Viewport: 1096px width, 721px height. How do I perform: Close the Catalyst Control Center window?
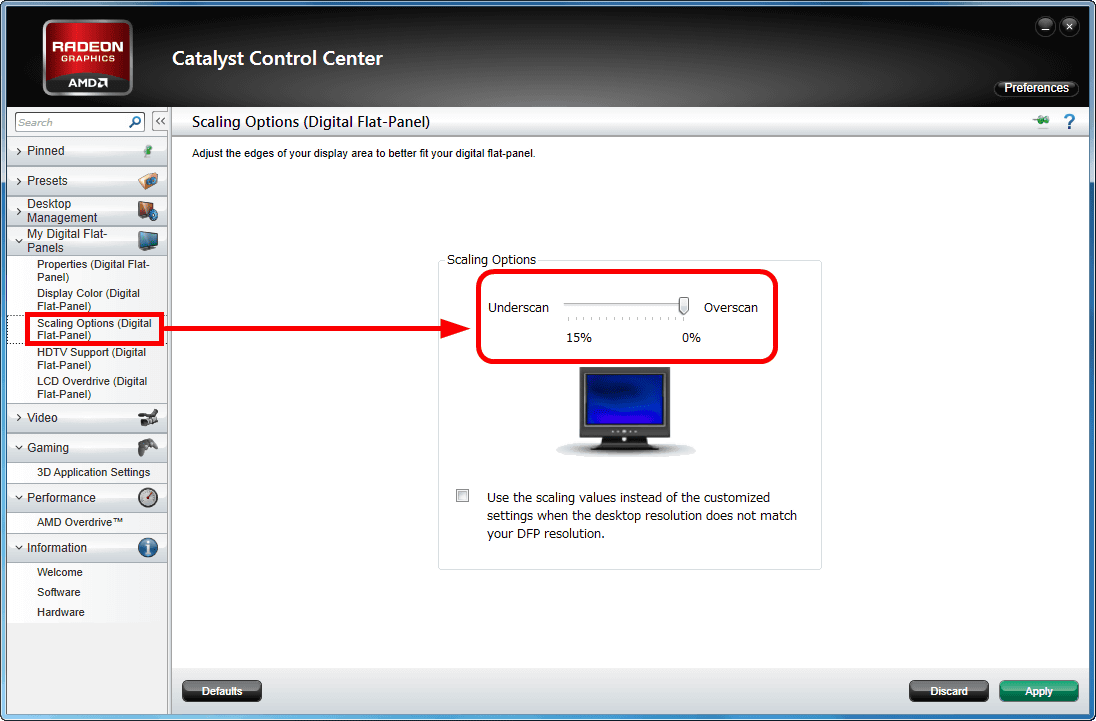(x=1069, y=27)
